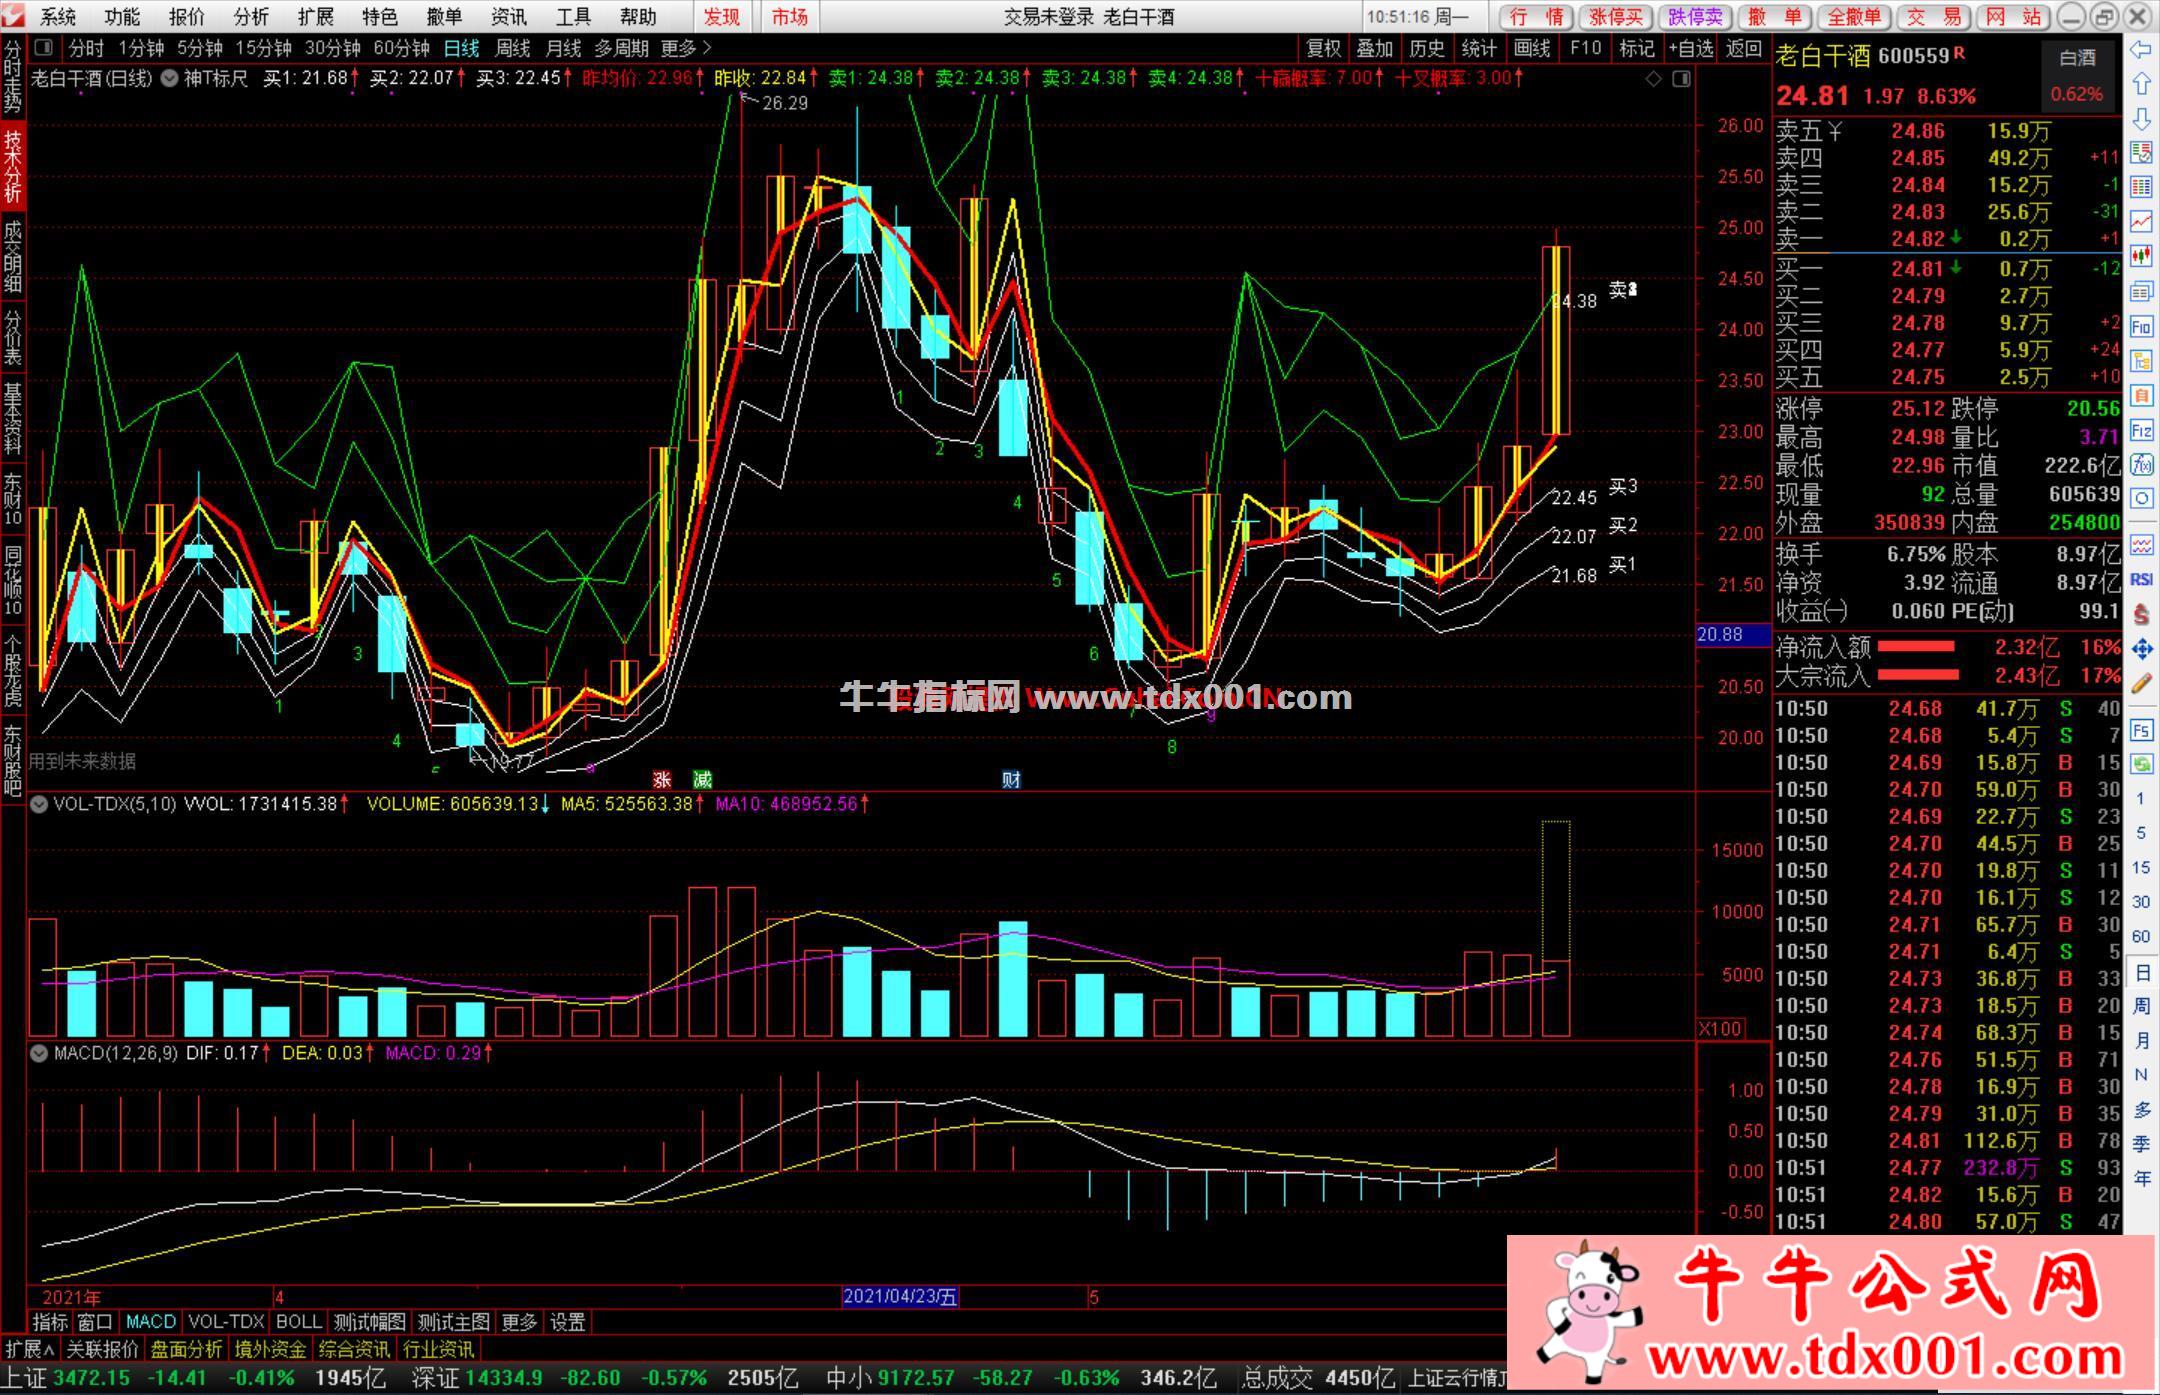The width and height of the screenshot is (2160, 1395).
Task: Click the four-way move arrows icon
Action: [x=2141, y=650]
